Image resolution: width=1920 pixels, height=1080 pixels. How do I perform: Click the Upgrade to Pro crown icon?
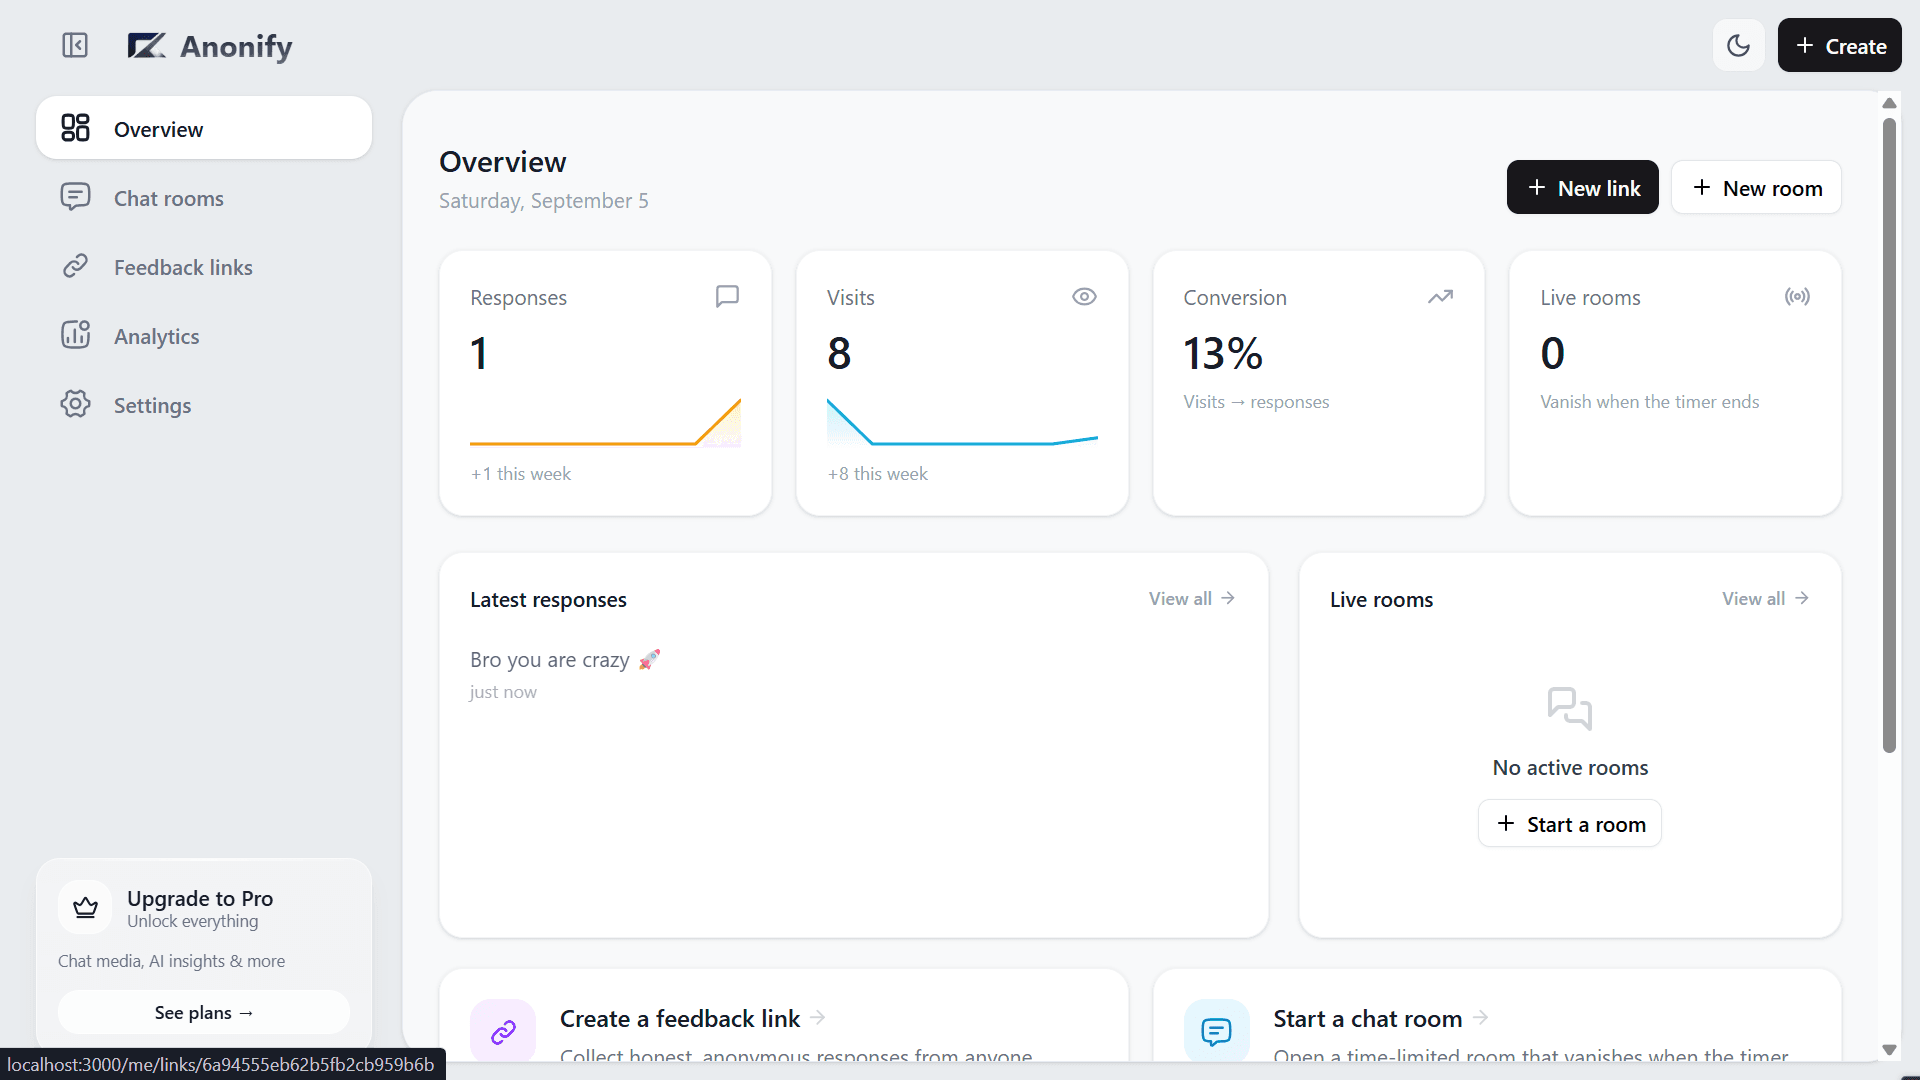click(85, 907)
